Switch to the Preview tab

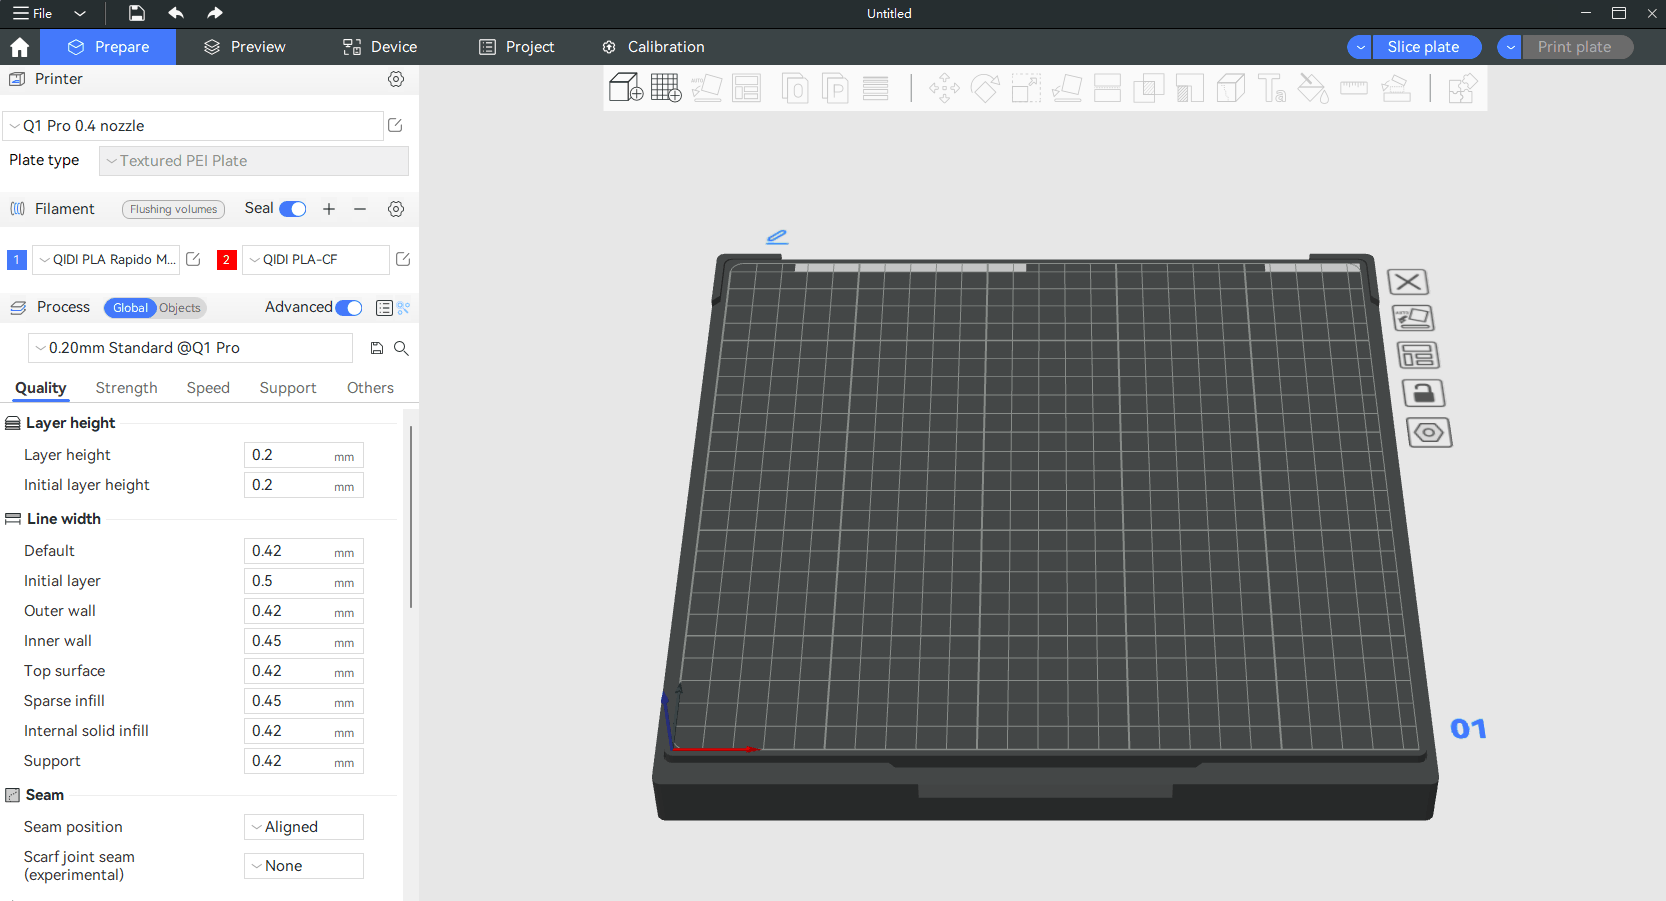pyautogui.click(x=244, y=47)
